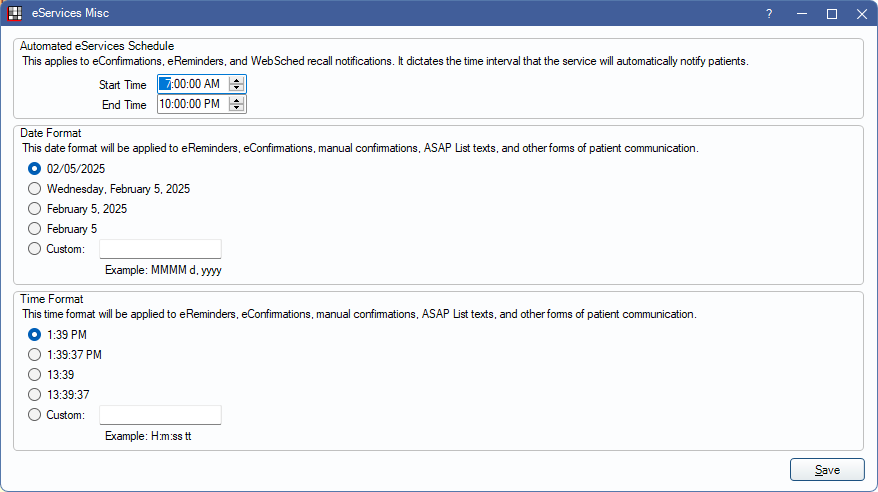This screenshot has width=878, height=492.
Task: Select the February 5, 2025 date format
Action: tap(35, 209)
